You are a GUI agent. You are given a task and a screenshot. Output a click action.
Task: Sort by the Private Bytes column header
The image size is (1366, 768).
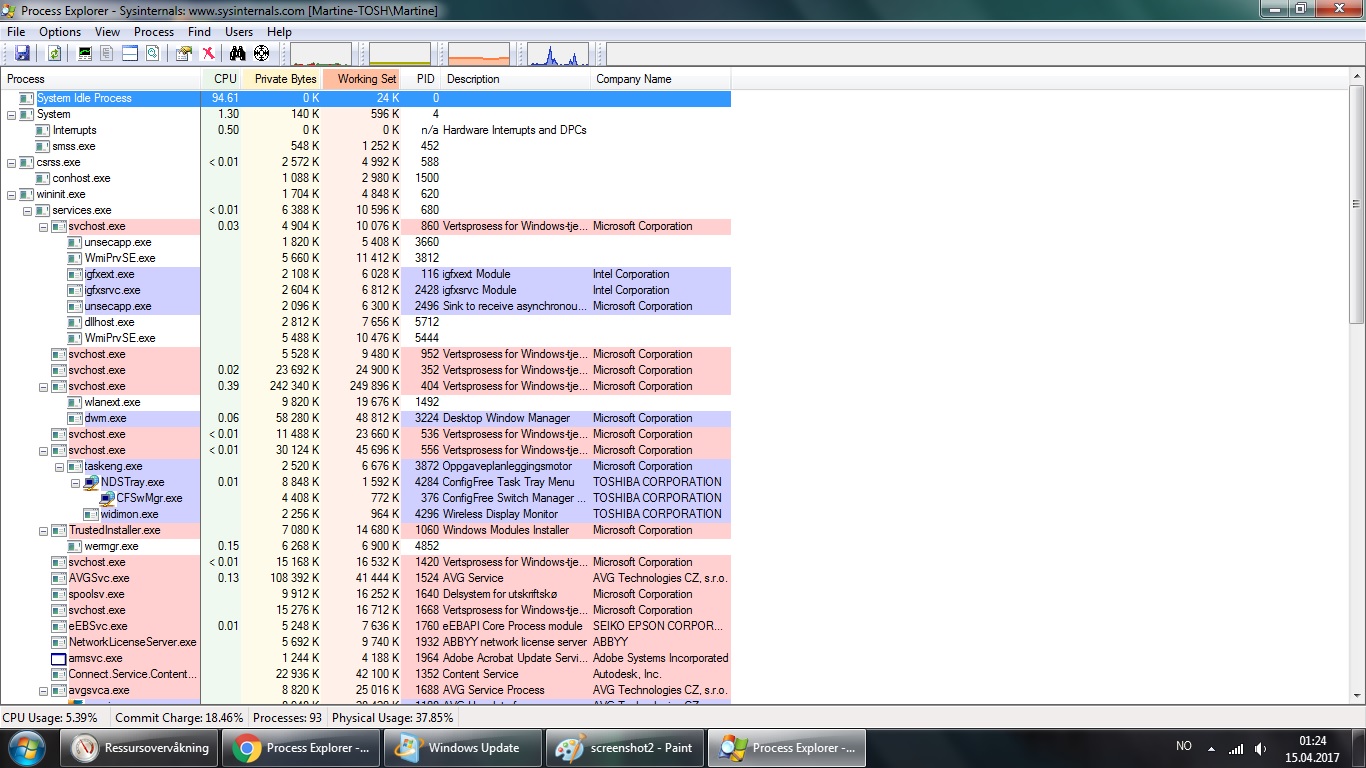click(x=282, y=79)
